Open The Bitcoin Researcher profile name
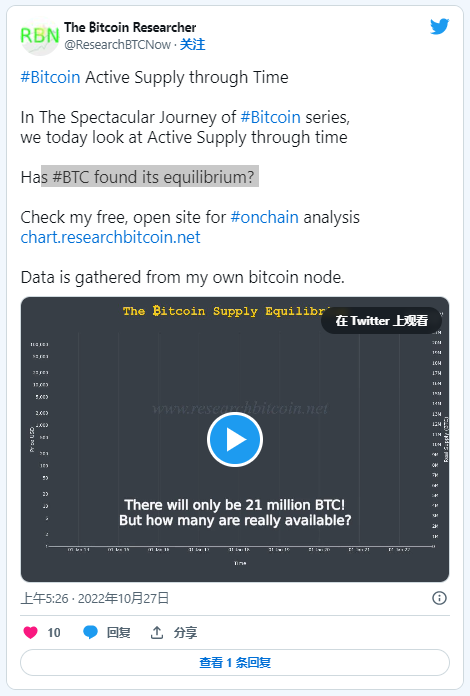The height and width of the screenshot is (696, 470). tap(130, 28)
